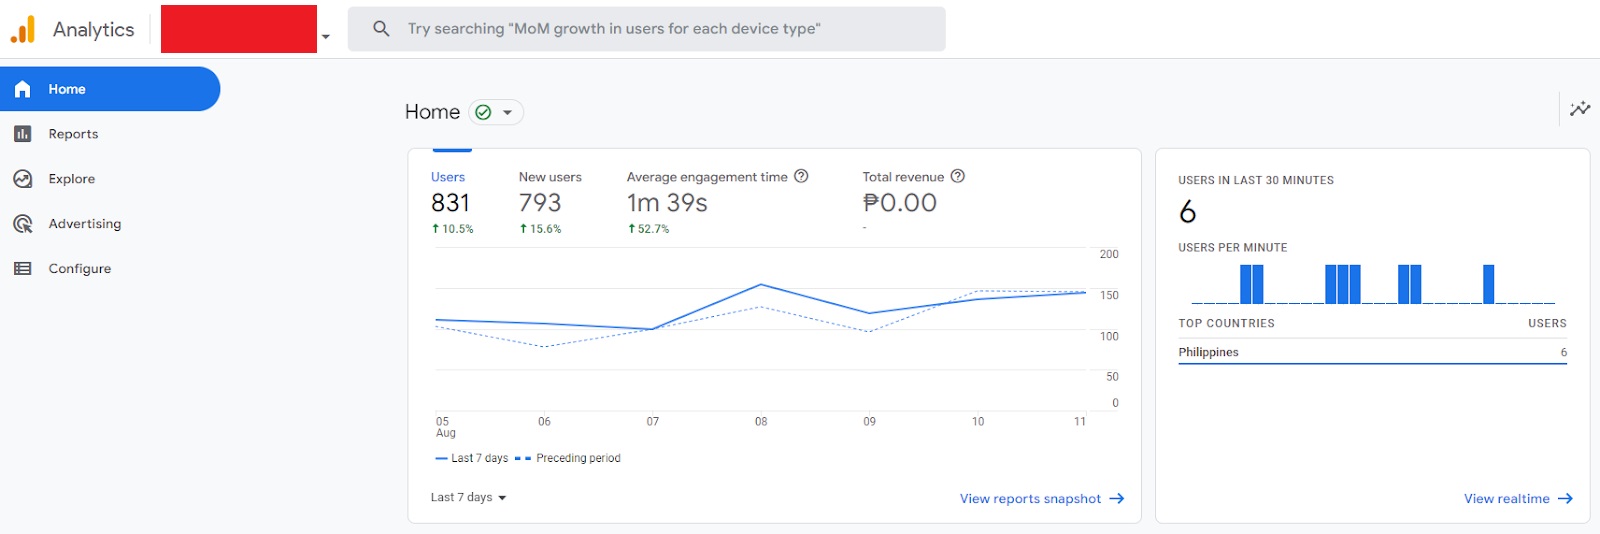
Task: Click the Configure table icon
Action: point(23,269)
